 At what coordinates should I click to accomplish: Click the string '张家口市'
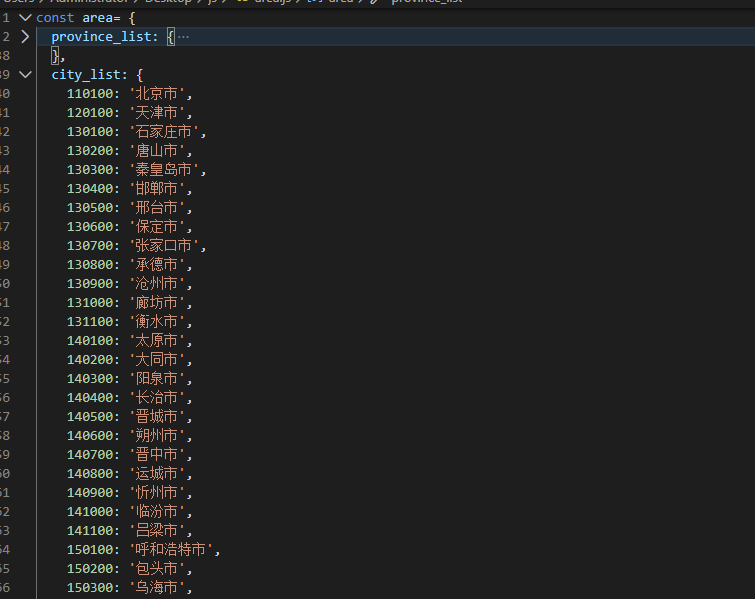(x=164, y=246)
